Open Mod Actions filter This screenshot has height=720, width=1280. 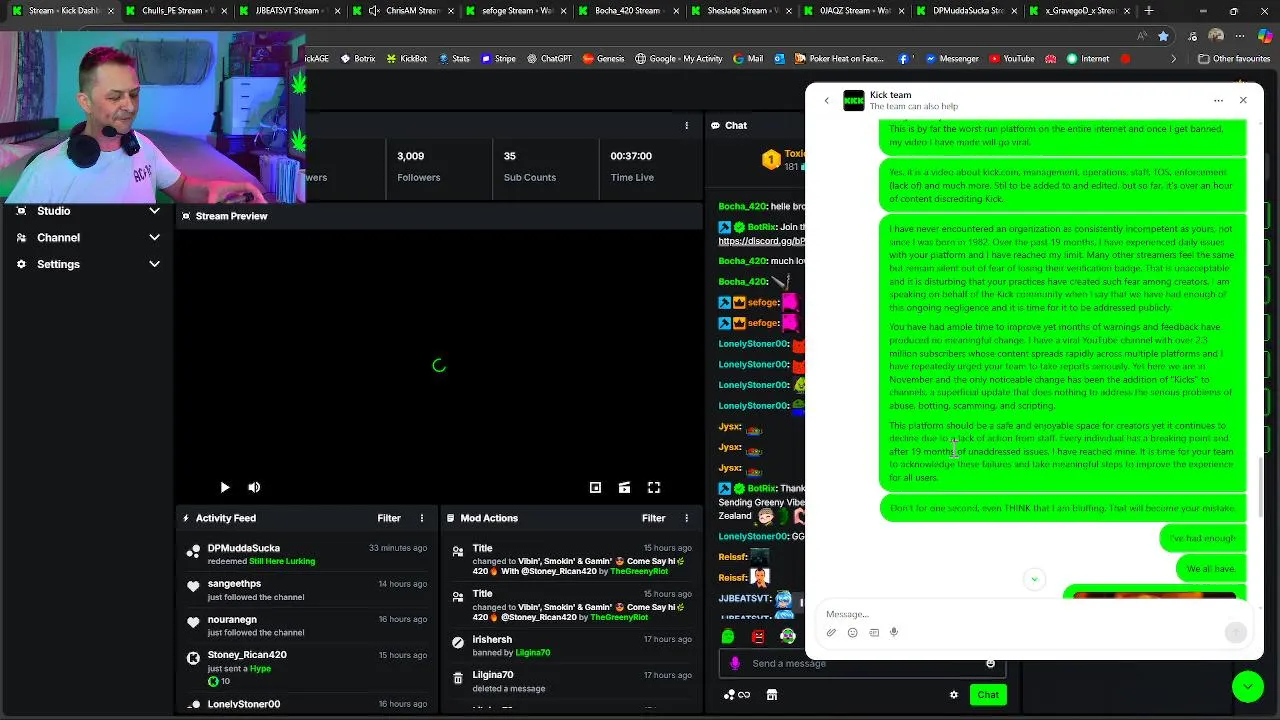pos(653,518)
